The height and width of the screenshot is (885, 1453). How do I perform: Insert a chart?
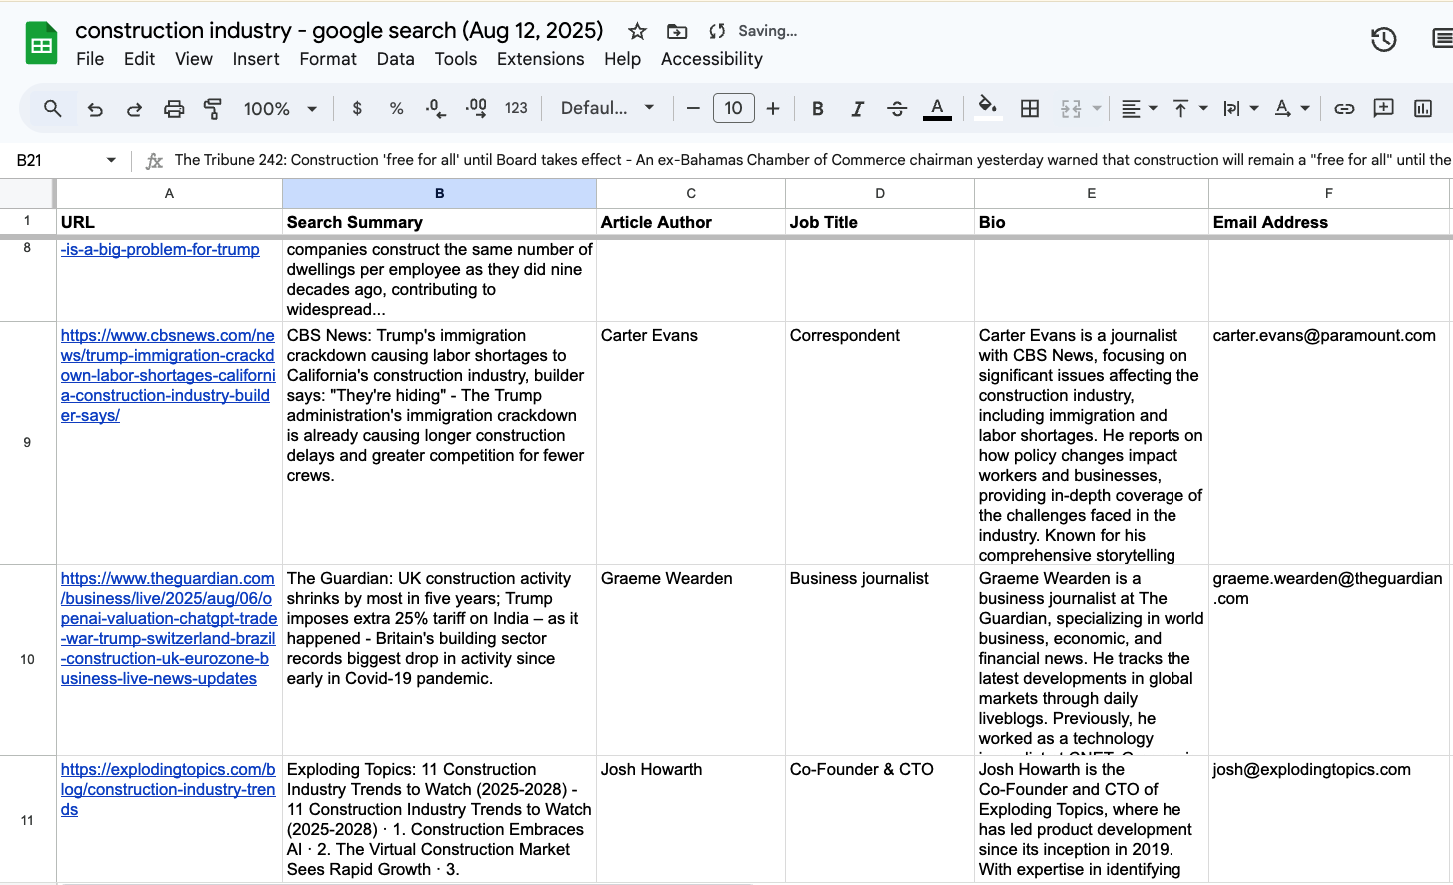pyautogui.click(x=1423, y=107)
